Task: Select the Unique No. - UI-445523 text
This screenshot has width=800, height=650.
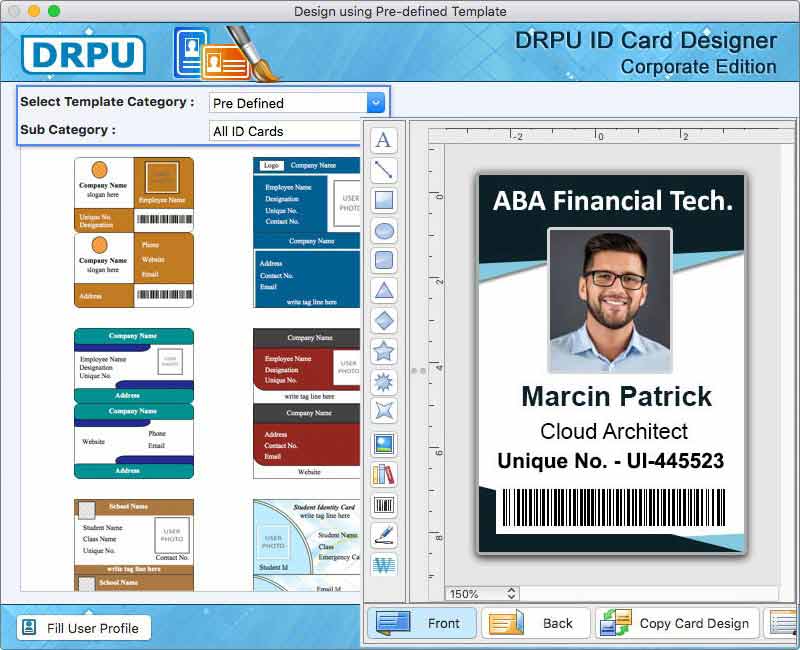Action: coord(611,461)
